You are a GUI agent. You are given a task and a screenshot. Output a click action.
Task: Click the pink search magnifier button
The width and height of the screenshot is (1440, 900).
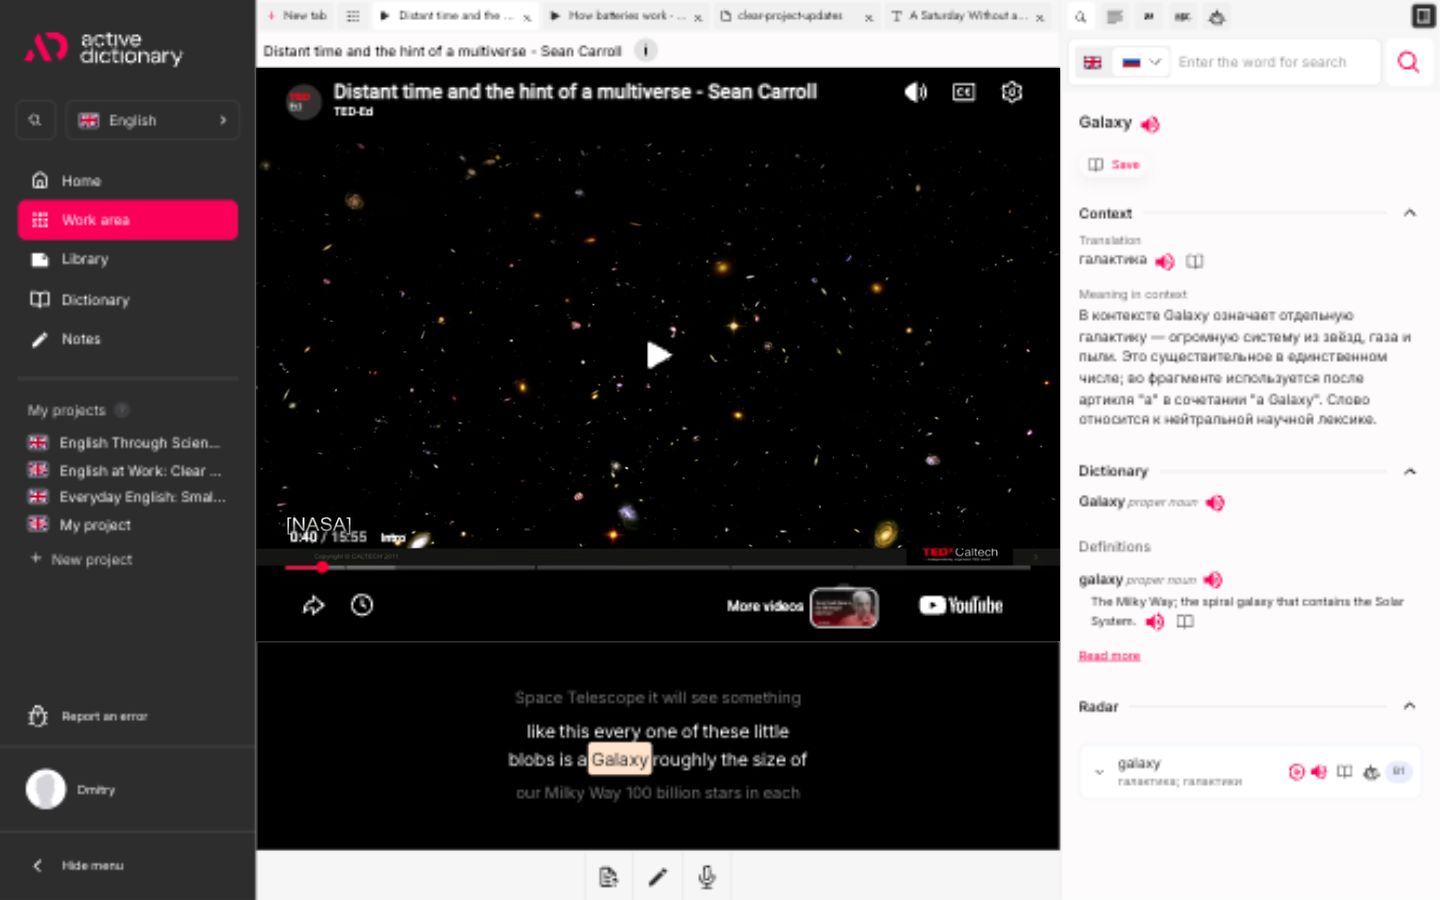(1408, 62)
